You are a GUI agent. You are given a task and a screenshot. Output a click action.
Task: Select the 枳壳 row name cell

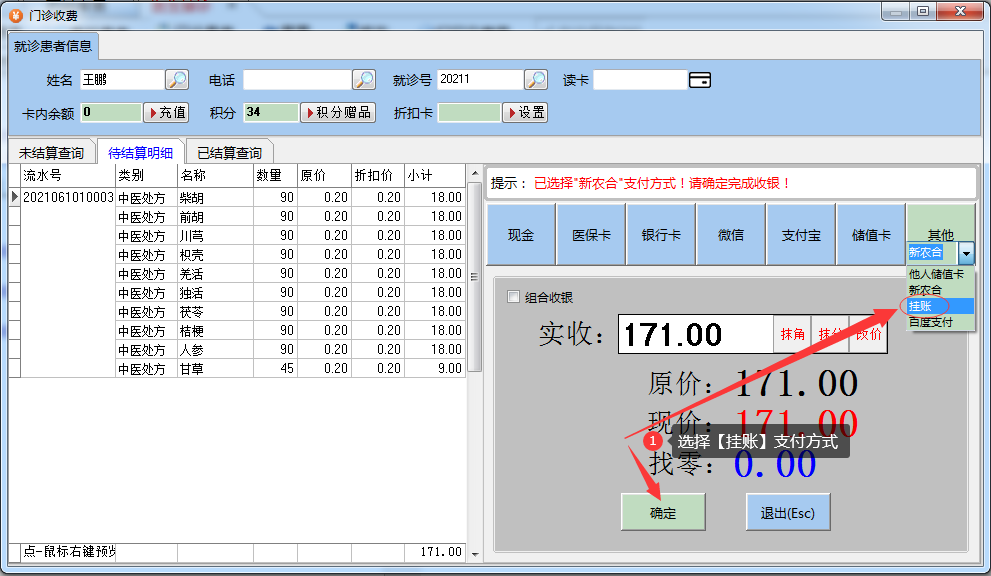(x=215, y=254)
